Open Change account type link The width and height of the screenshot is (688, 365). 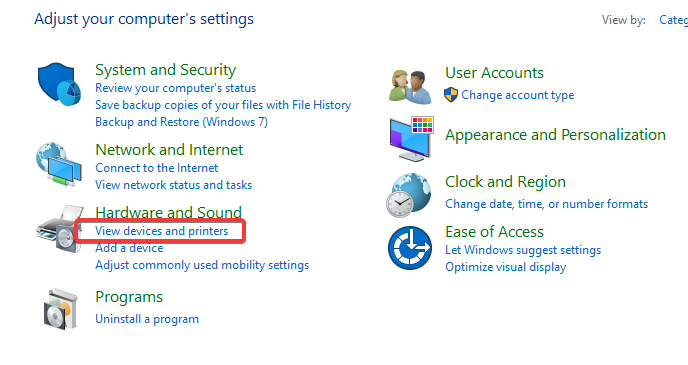517,95
